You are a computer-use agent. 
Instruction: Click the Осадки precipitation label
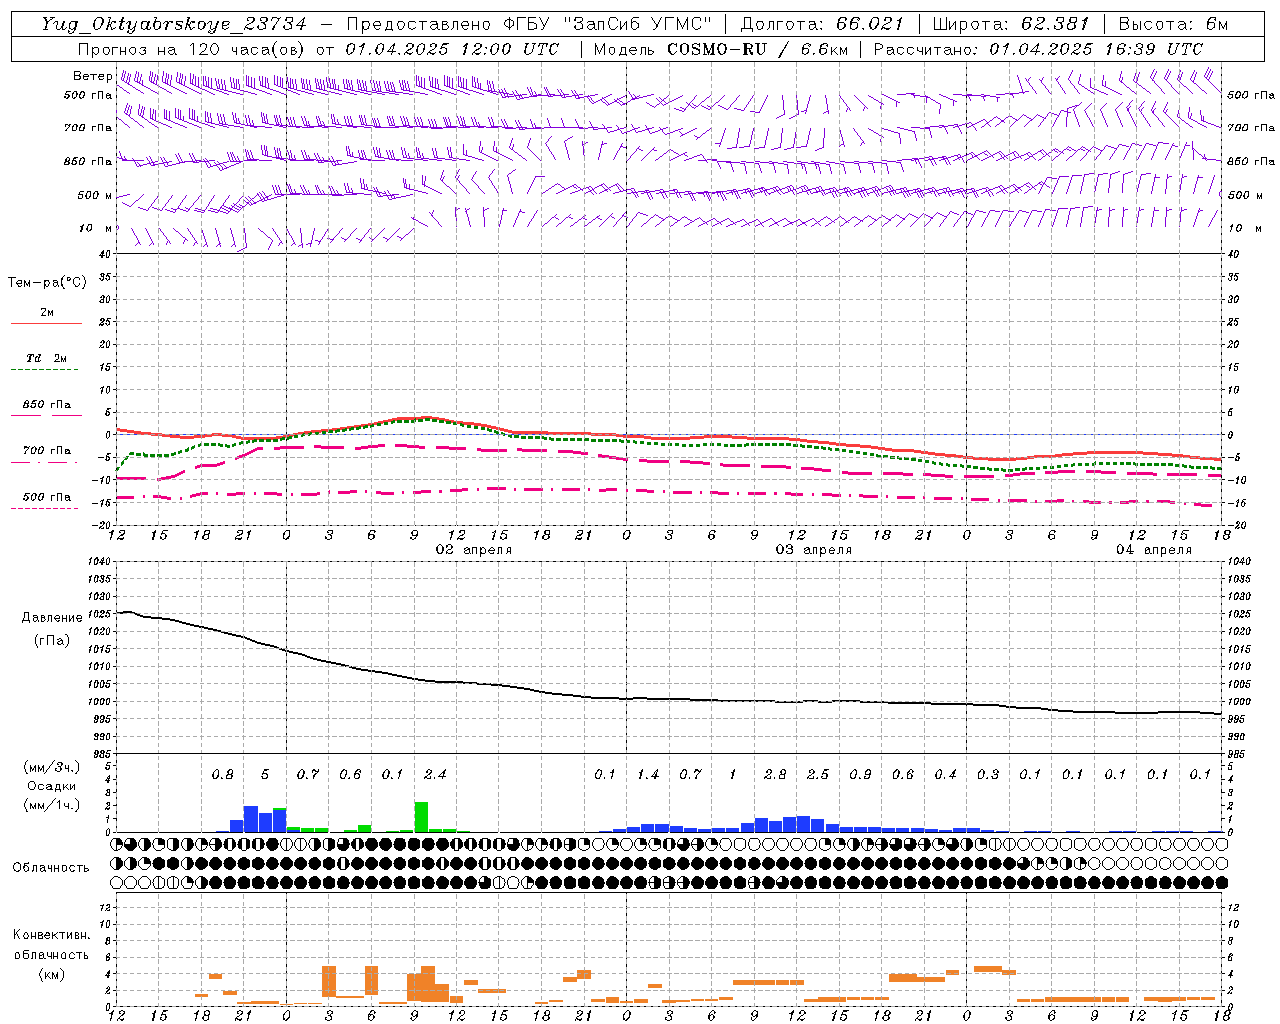pos(52,786)
